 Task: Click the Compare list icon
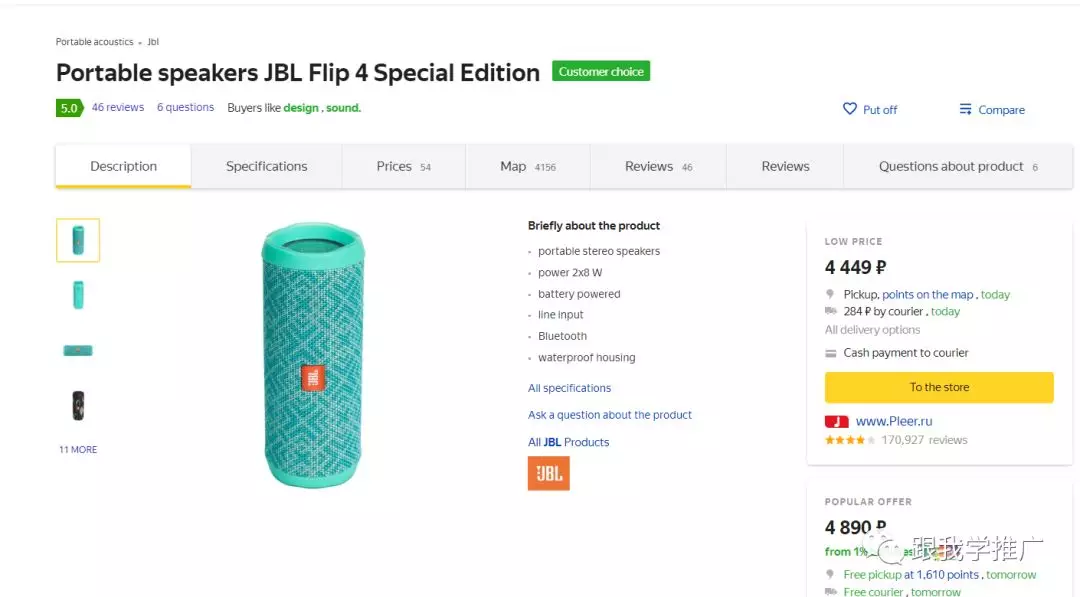coord(965,109)
